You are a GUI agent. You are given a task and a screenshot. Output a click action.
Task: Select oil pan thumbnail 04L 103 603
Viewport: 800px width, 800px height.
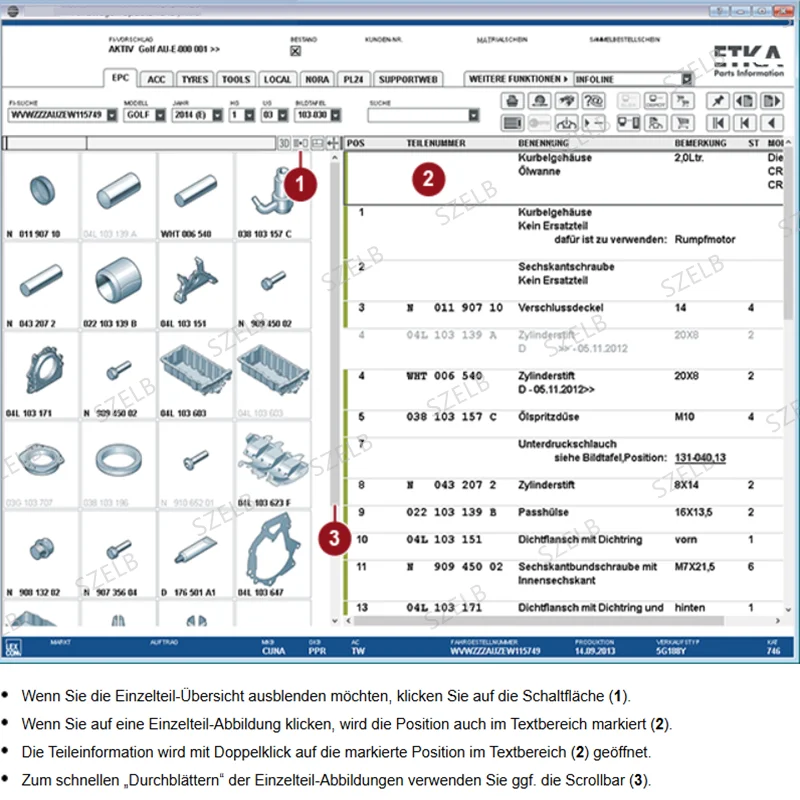[196, 376]
